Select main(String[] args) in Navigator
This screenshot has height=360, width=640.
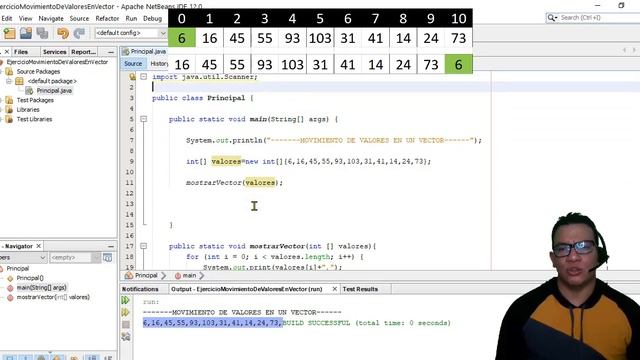[41, 287]
